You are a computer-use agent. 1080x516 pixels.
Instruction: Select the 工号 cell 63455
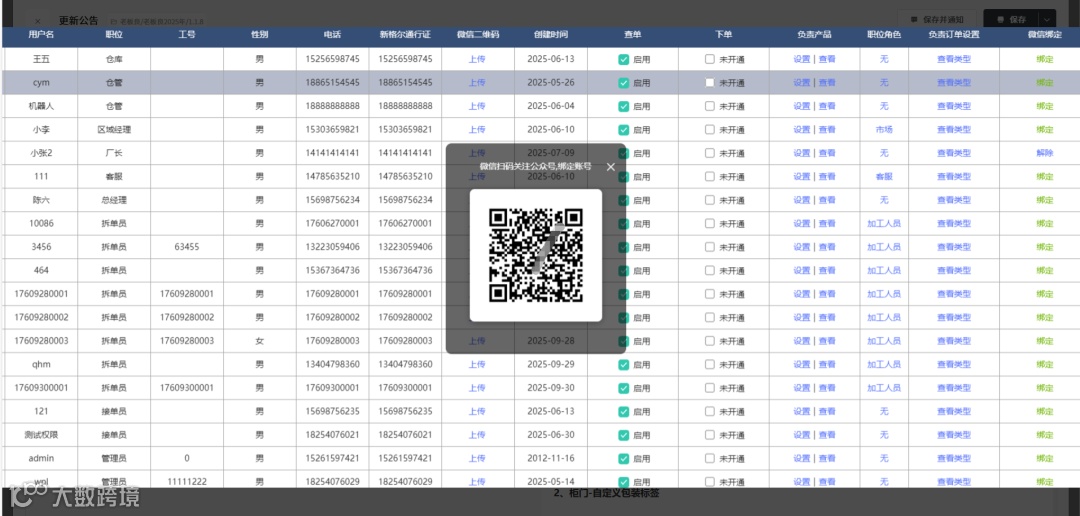[x=187, y=247]
